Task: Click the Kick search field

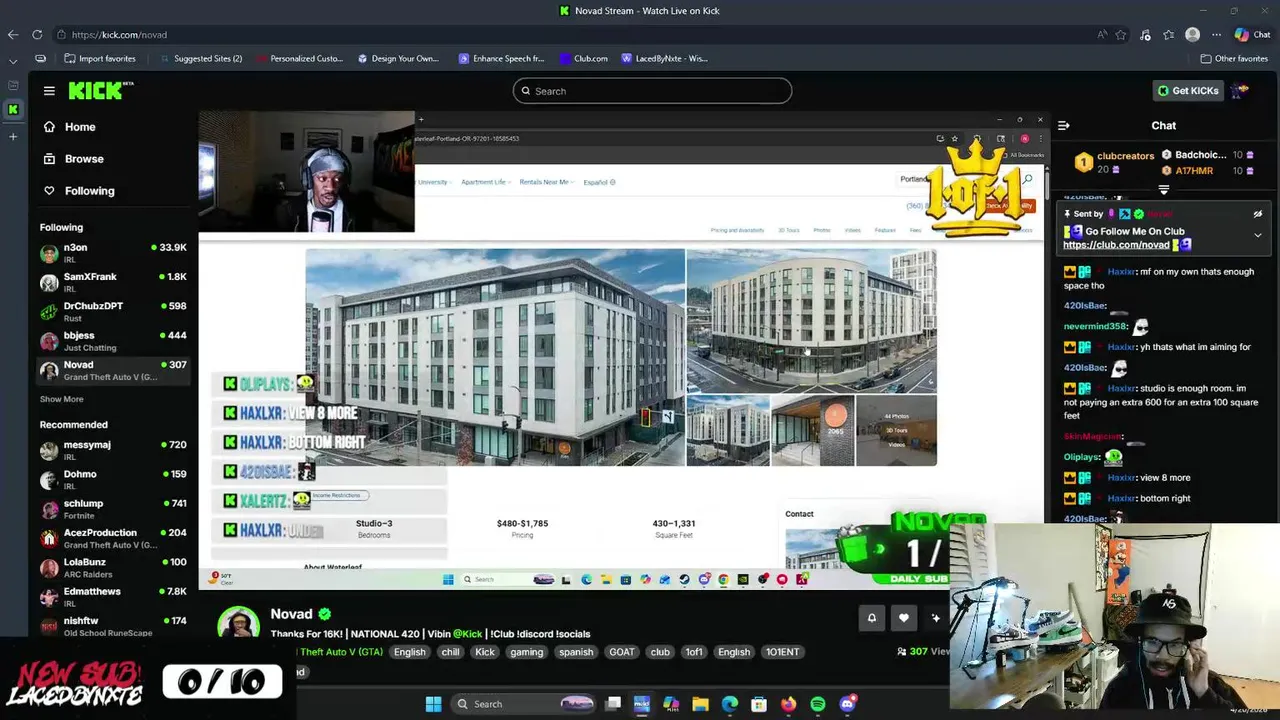Action: click(652, 91)
